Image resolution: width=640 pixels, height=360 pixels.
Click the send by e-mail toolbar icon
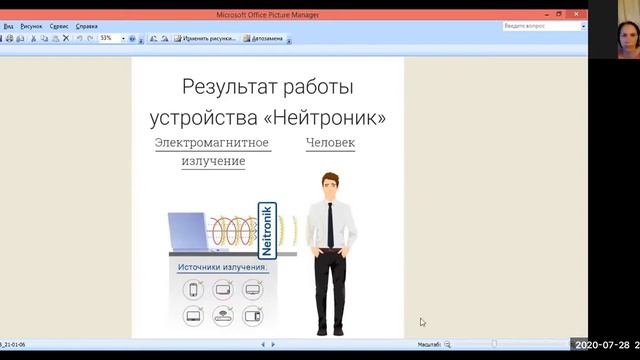click(x=20, y=38)
